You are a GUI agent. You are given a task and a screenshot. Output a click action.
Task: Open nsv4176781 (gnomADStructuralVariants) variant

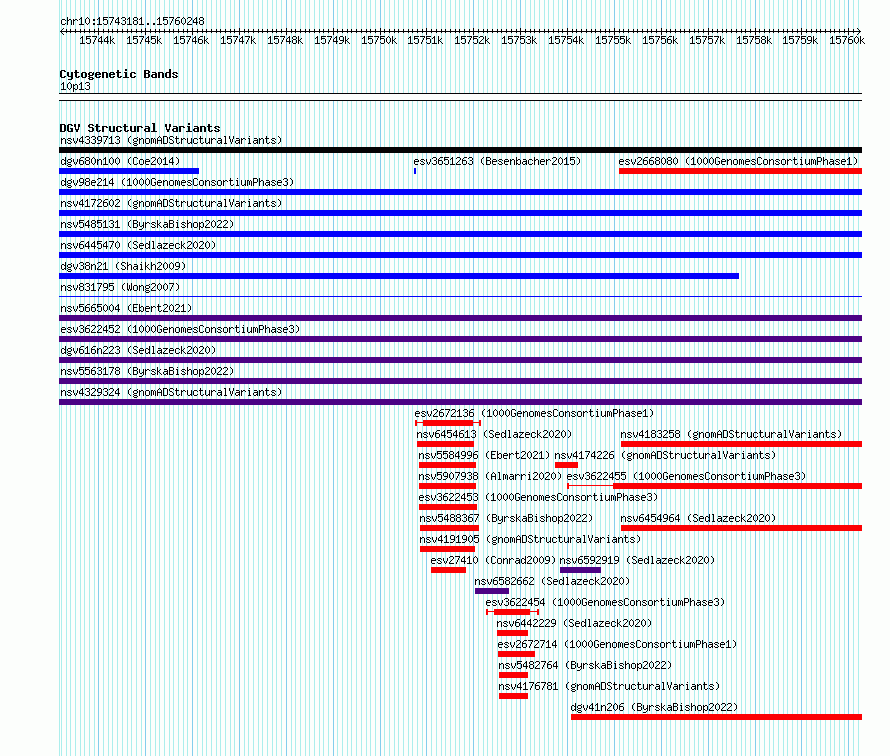609,686
